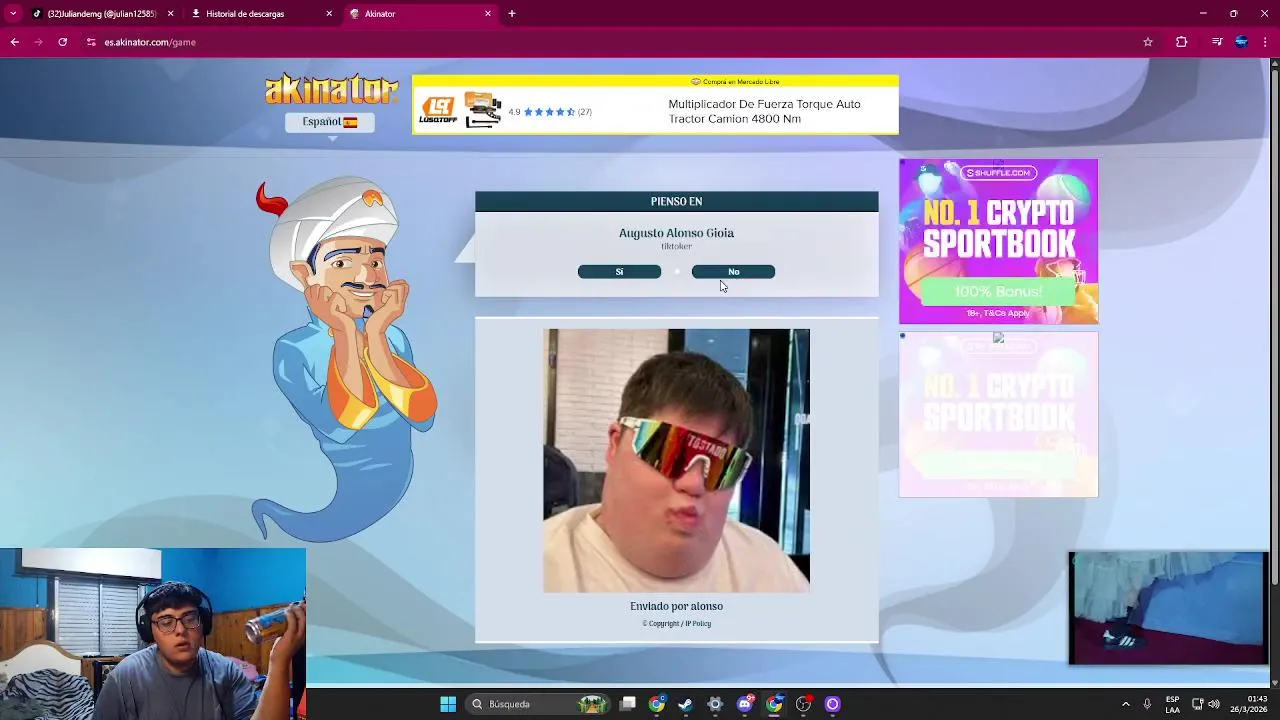
Task: Open the media controls icon
Action: pyautogui.click(x=1217, y=42)
